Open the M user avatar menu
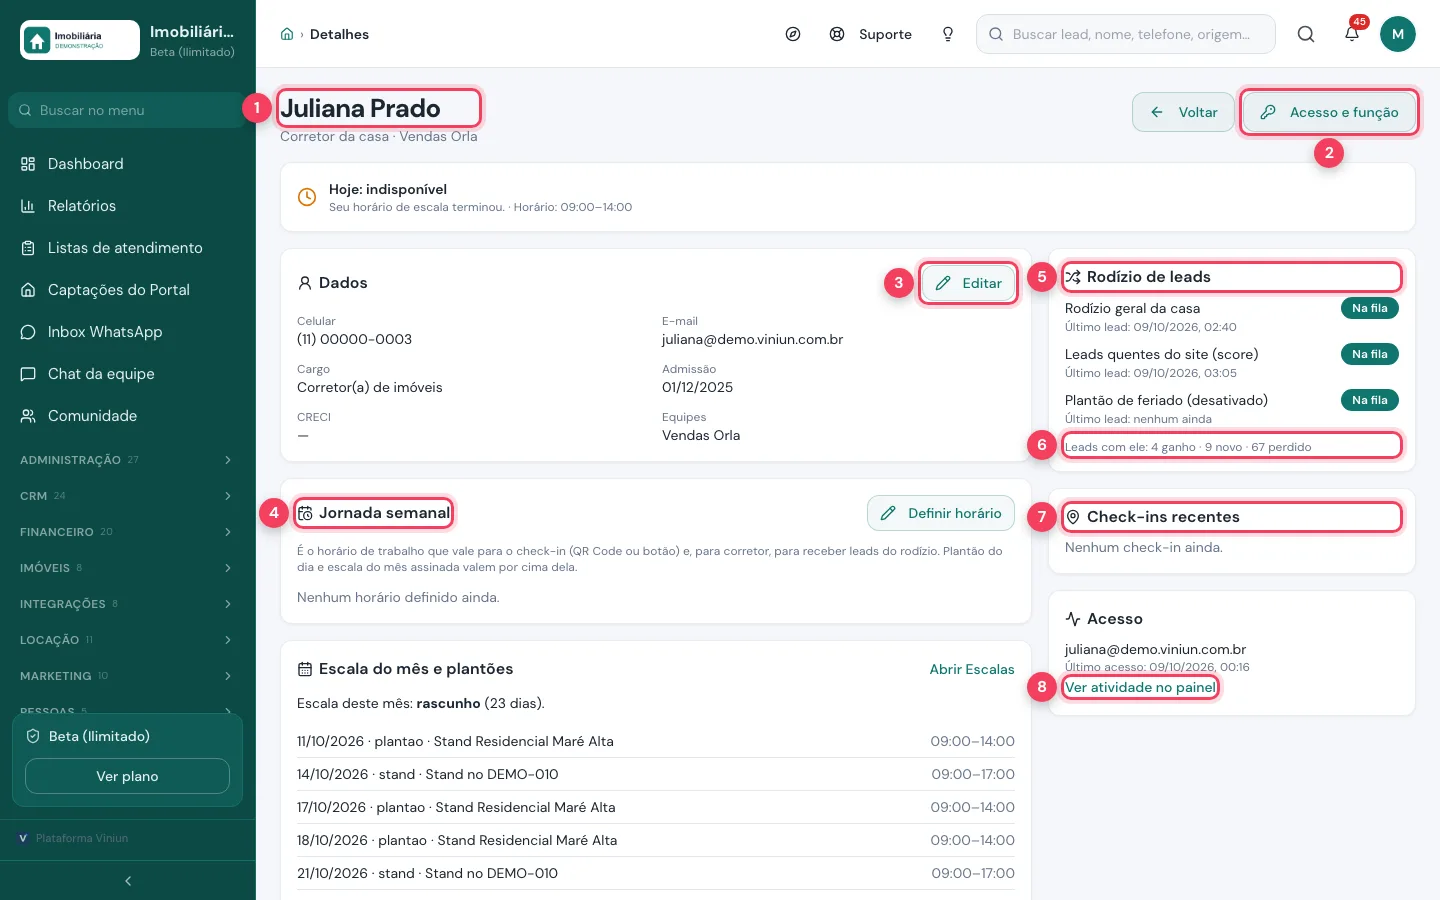Image resolution: width=1440 pixels, height=900 pixels. [1398, 34]
